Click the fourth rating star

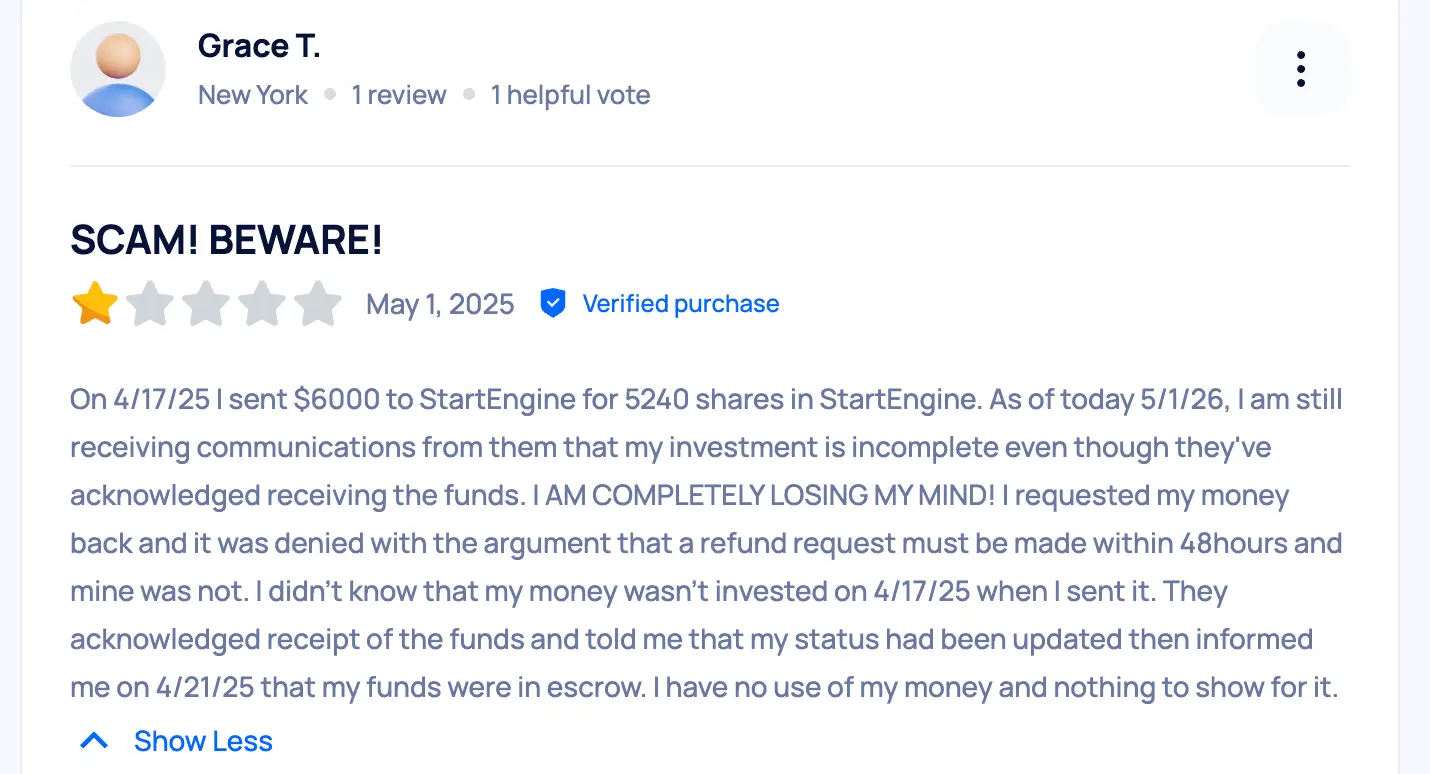click(x=263, y=303)
